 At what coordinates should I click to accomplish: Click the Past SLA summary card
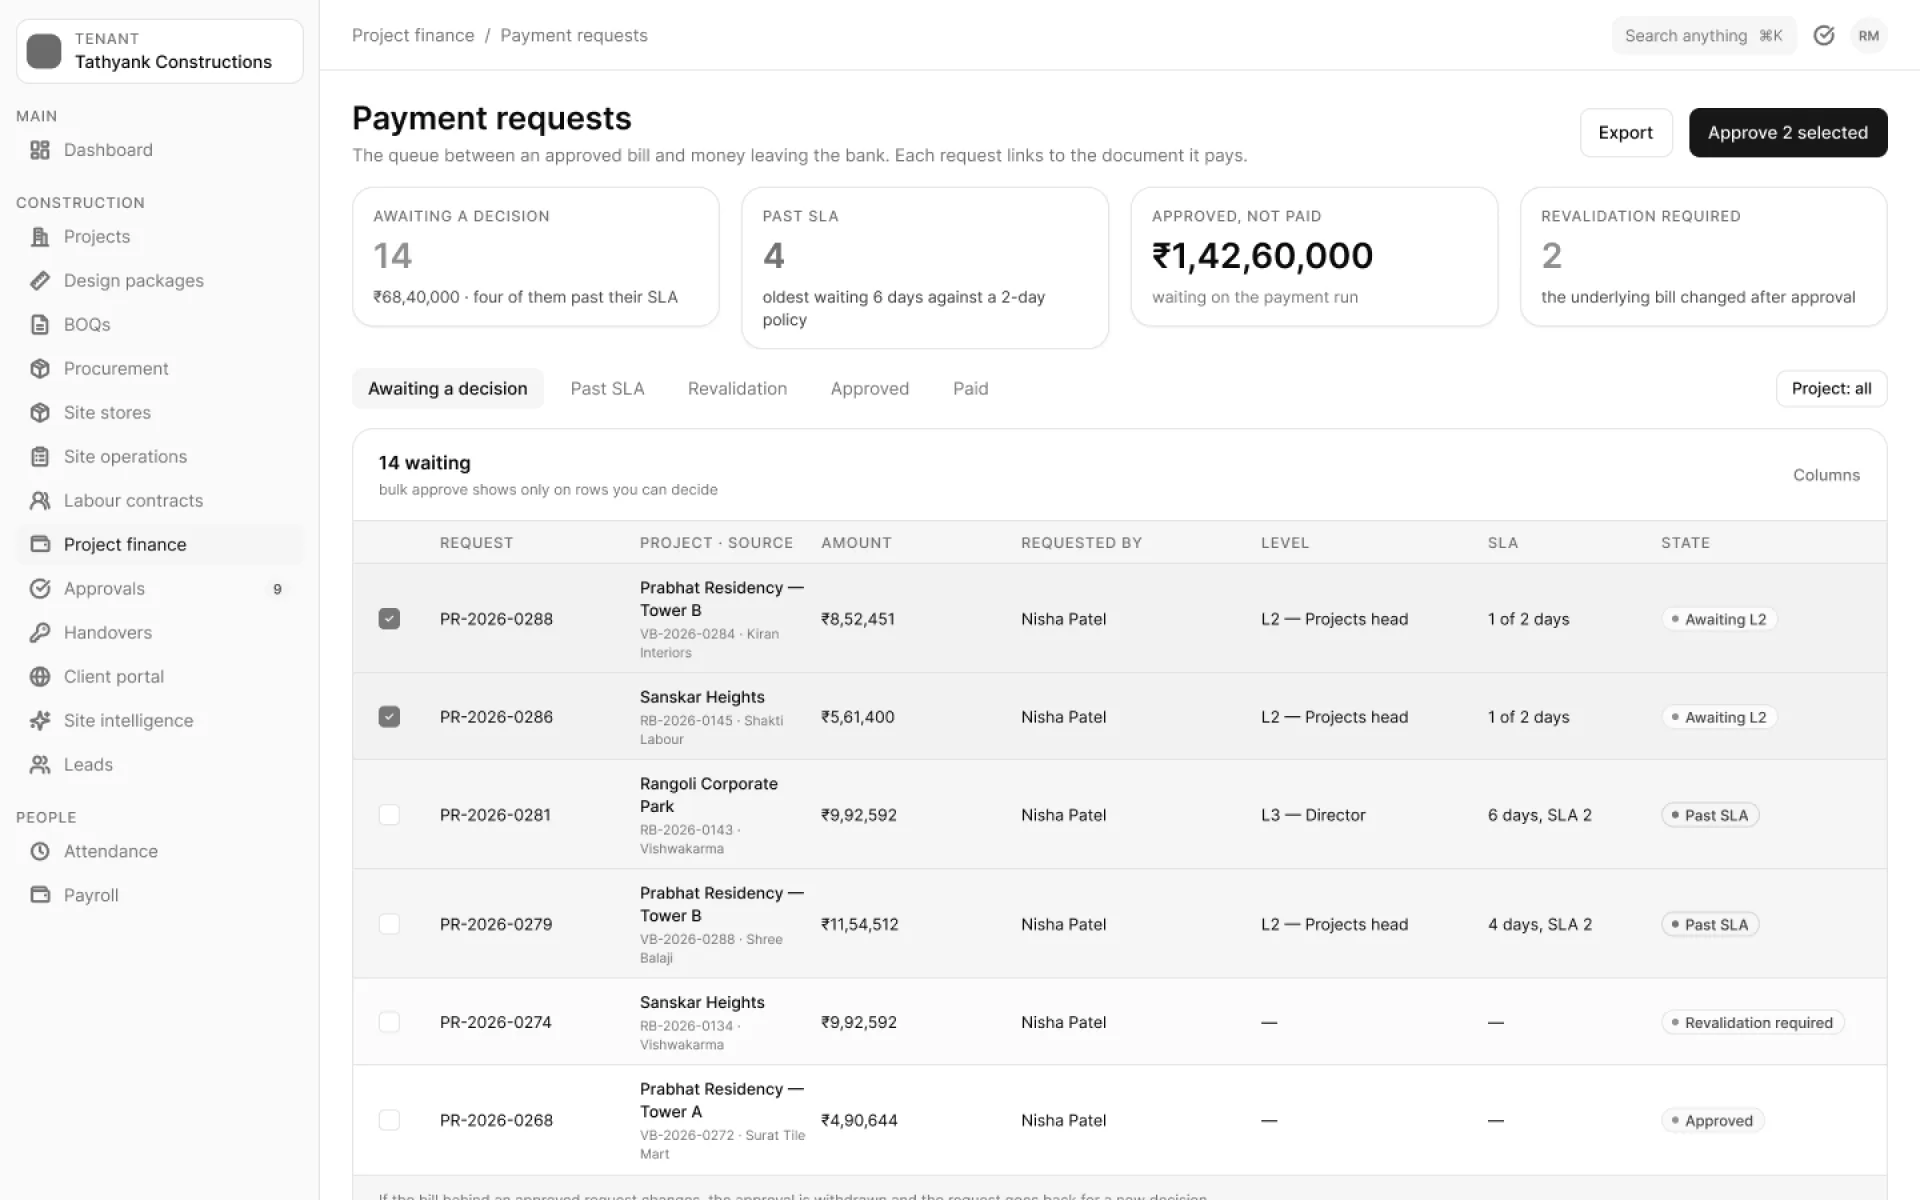point(925,268)
